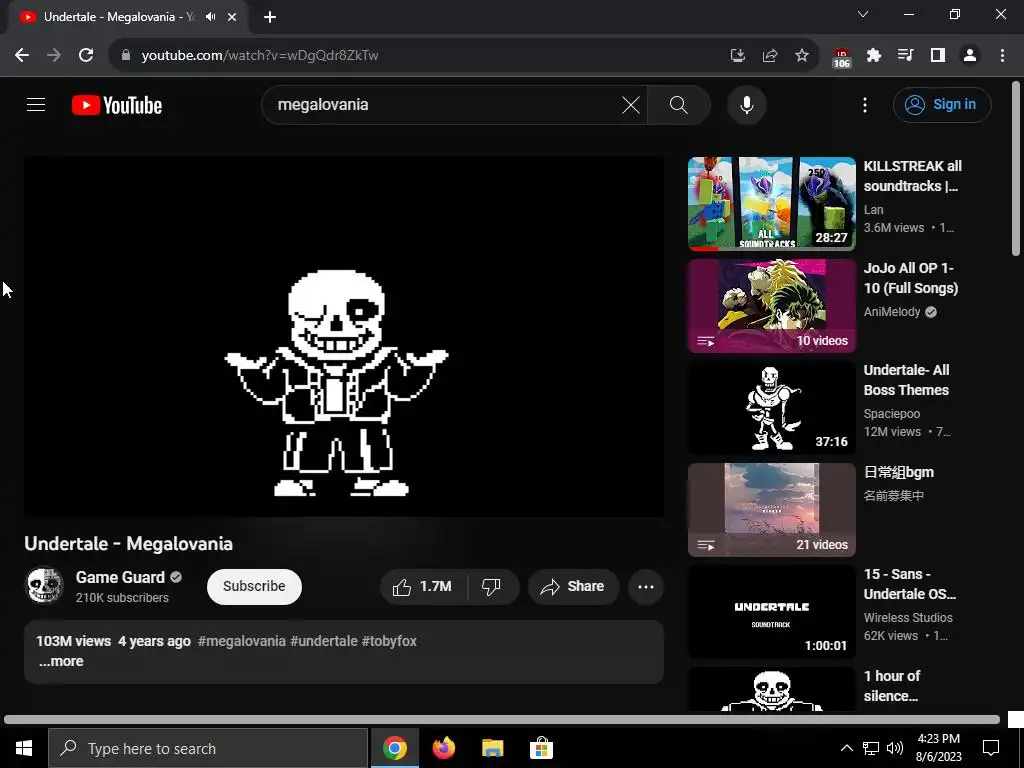The width and height of the screenshot is (1024, 768).
Task: Open JoJo All OP 1-10 playlist thumbnail
Action: 771,305
